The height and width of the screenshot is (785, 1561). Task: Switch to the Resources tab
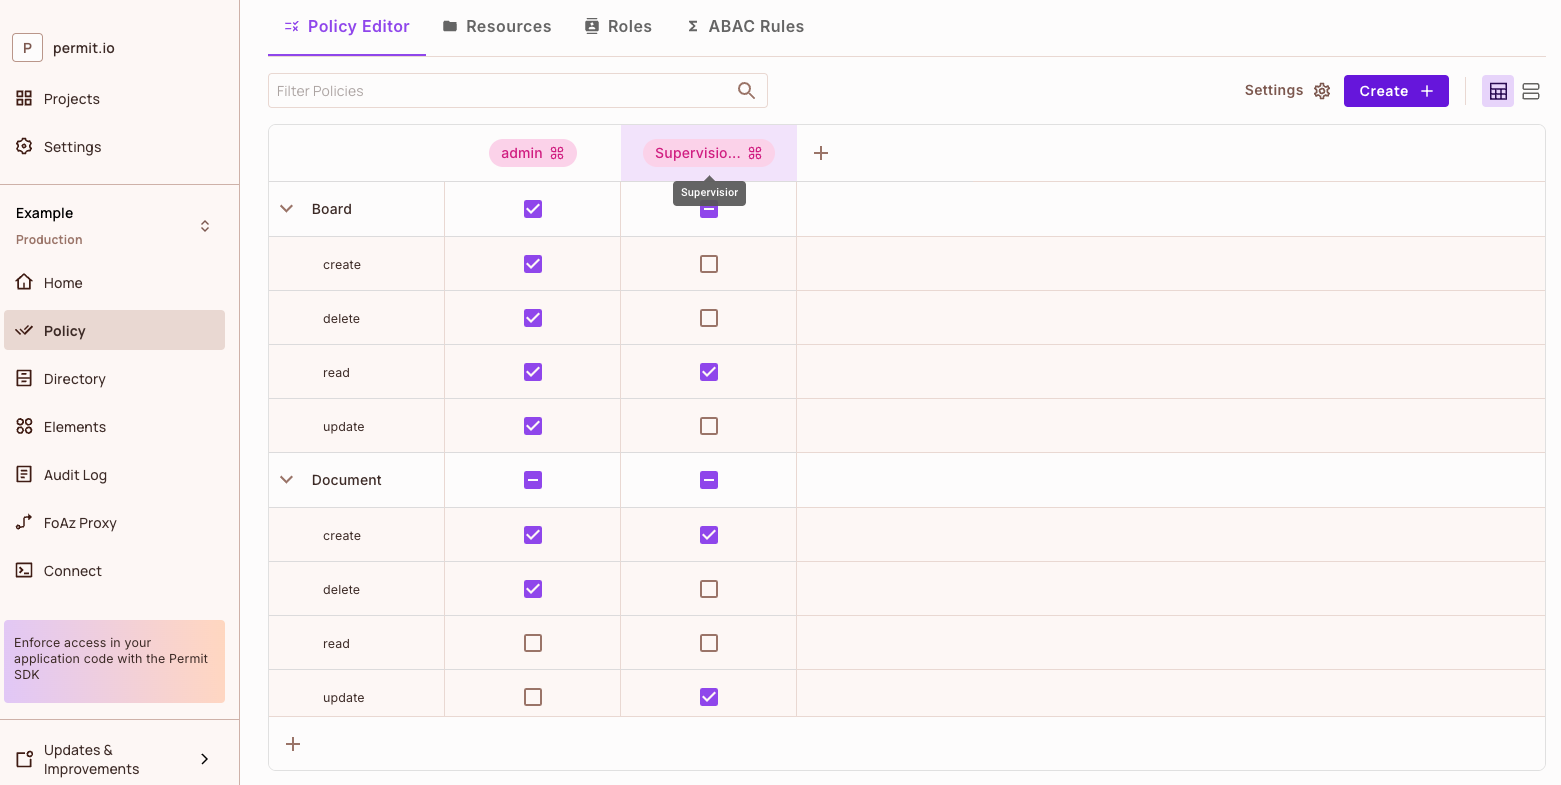click(496, 26)
